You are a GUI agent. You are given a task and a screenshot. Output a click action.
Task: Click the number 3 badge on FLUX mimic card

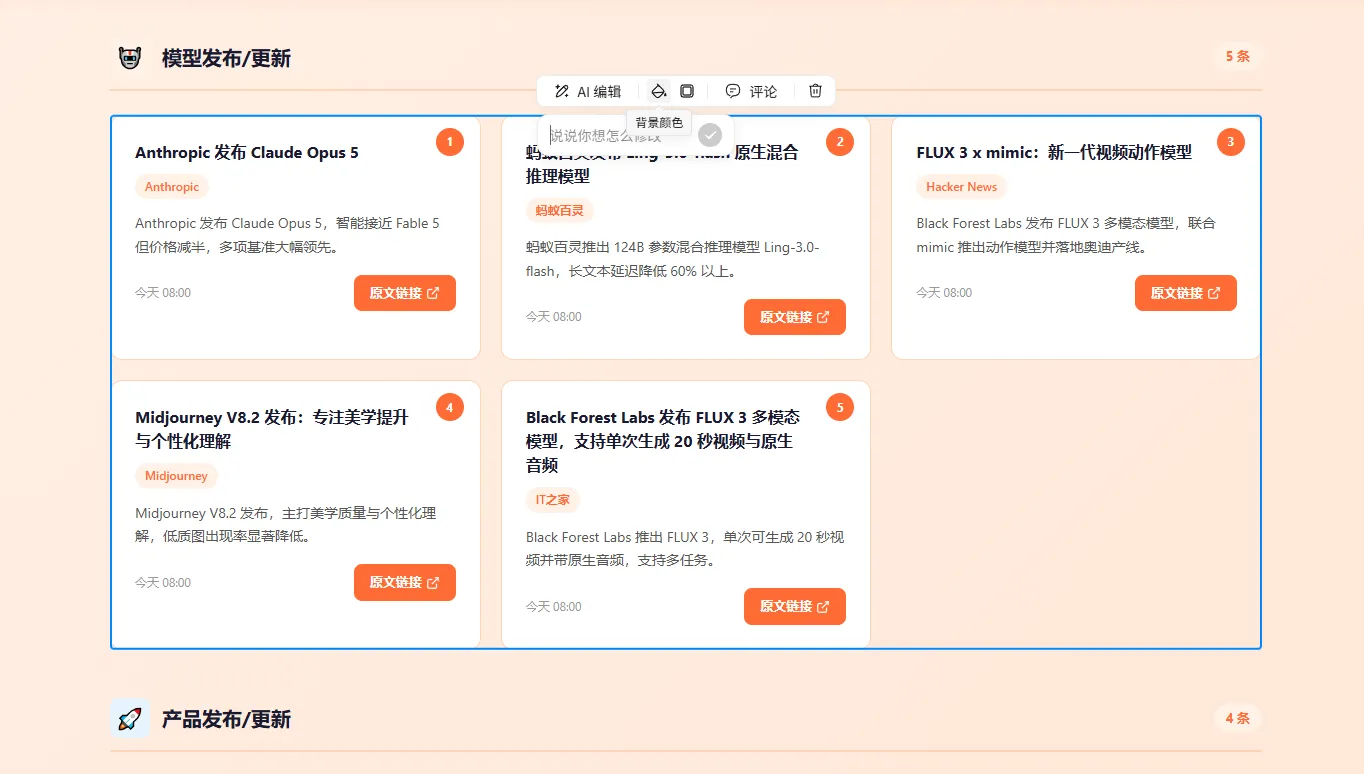click(1230, 142)
